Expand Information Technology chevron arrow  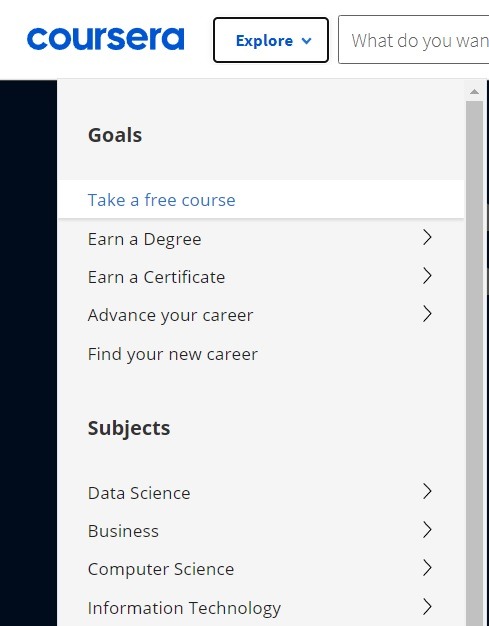point(427,606)
